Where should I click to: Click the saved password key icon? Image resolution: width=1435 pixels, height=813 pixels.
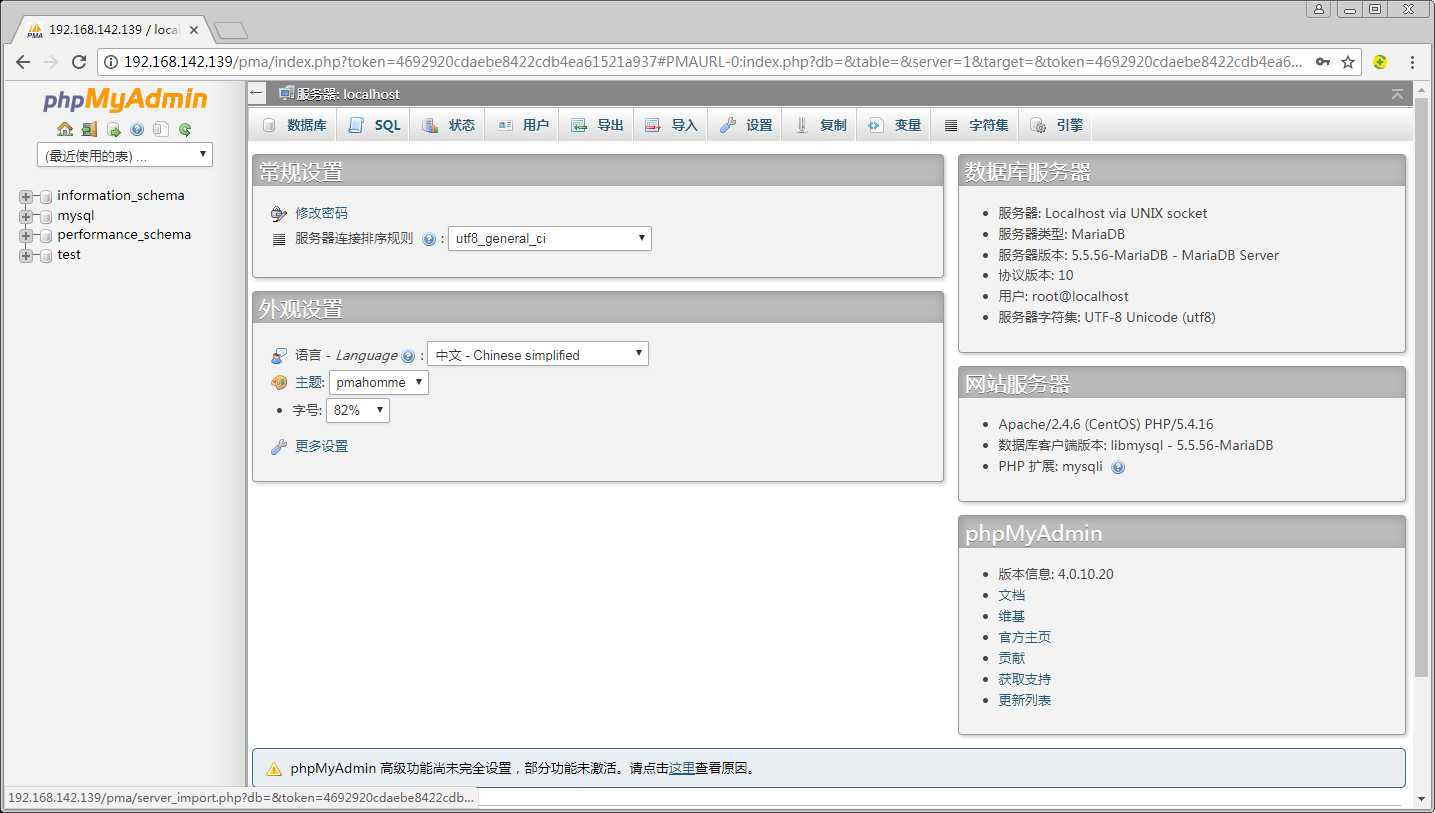tap(1322, 62)
